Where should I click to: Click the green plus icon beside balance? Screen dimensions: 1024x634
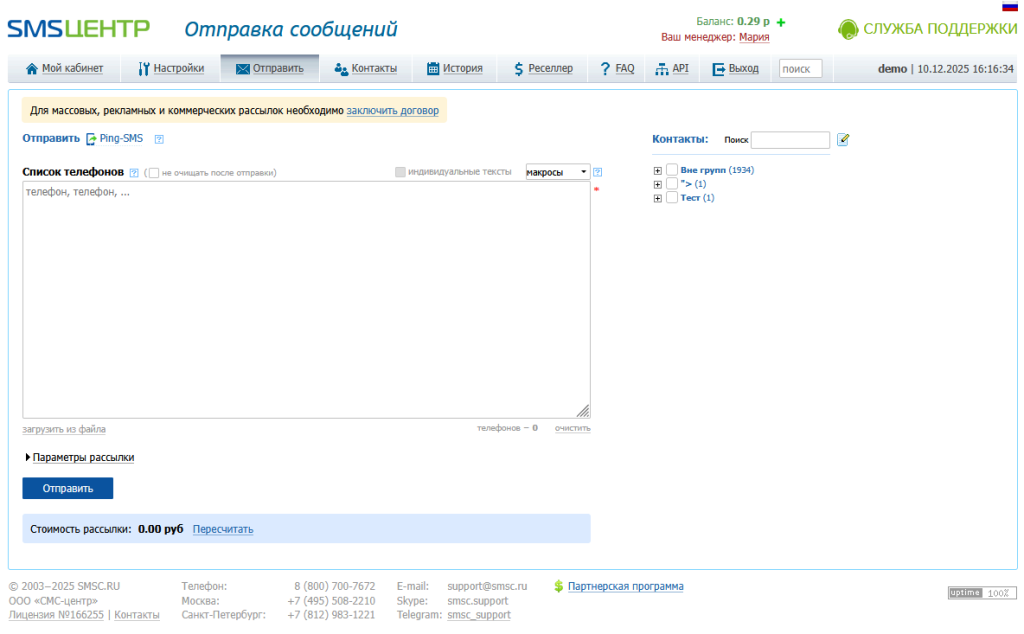(780, 22)
